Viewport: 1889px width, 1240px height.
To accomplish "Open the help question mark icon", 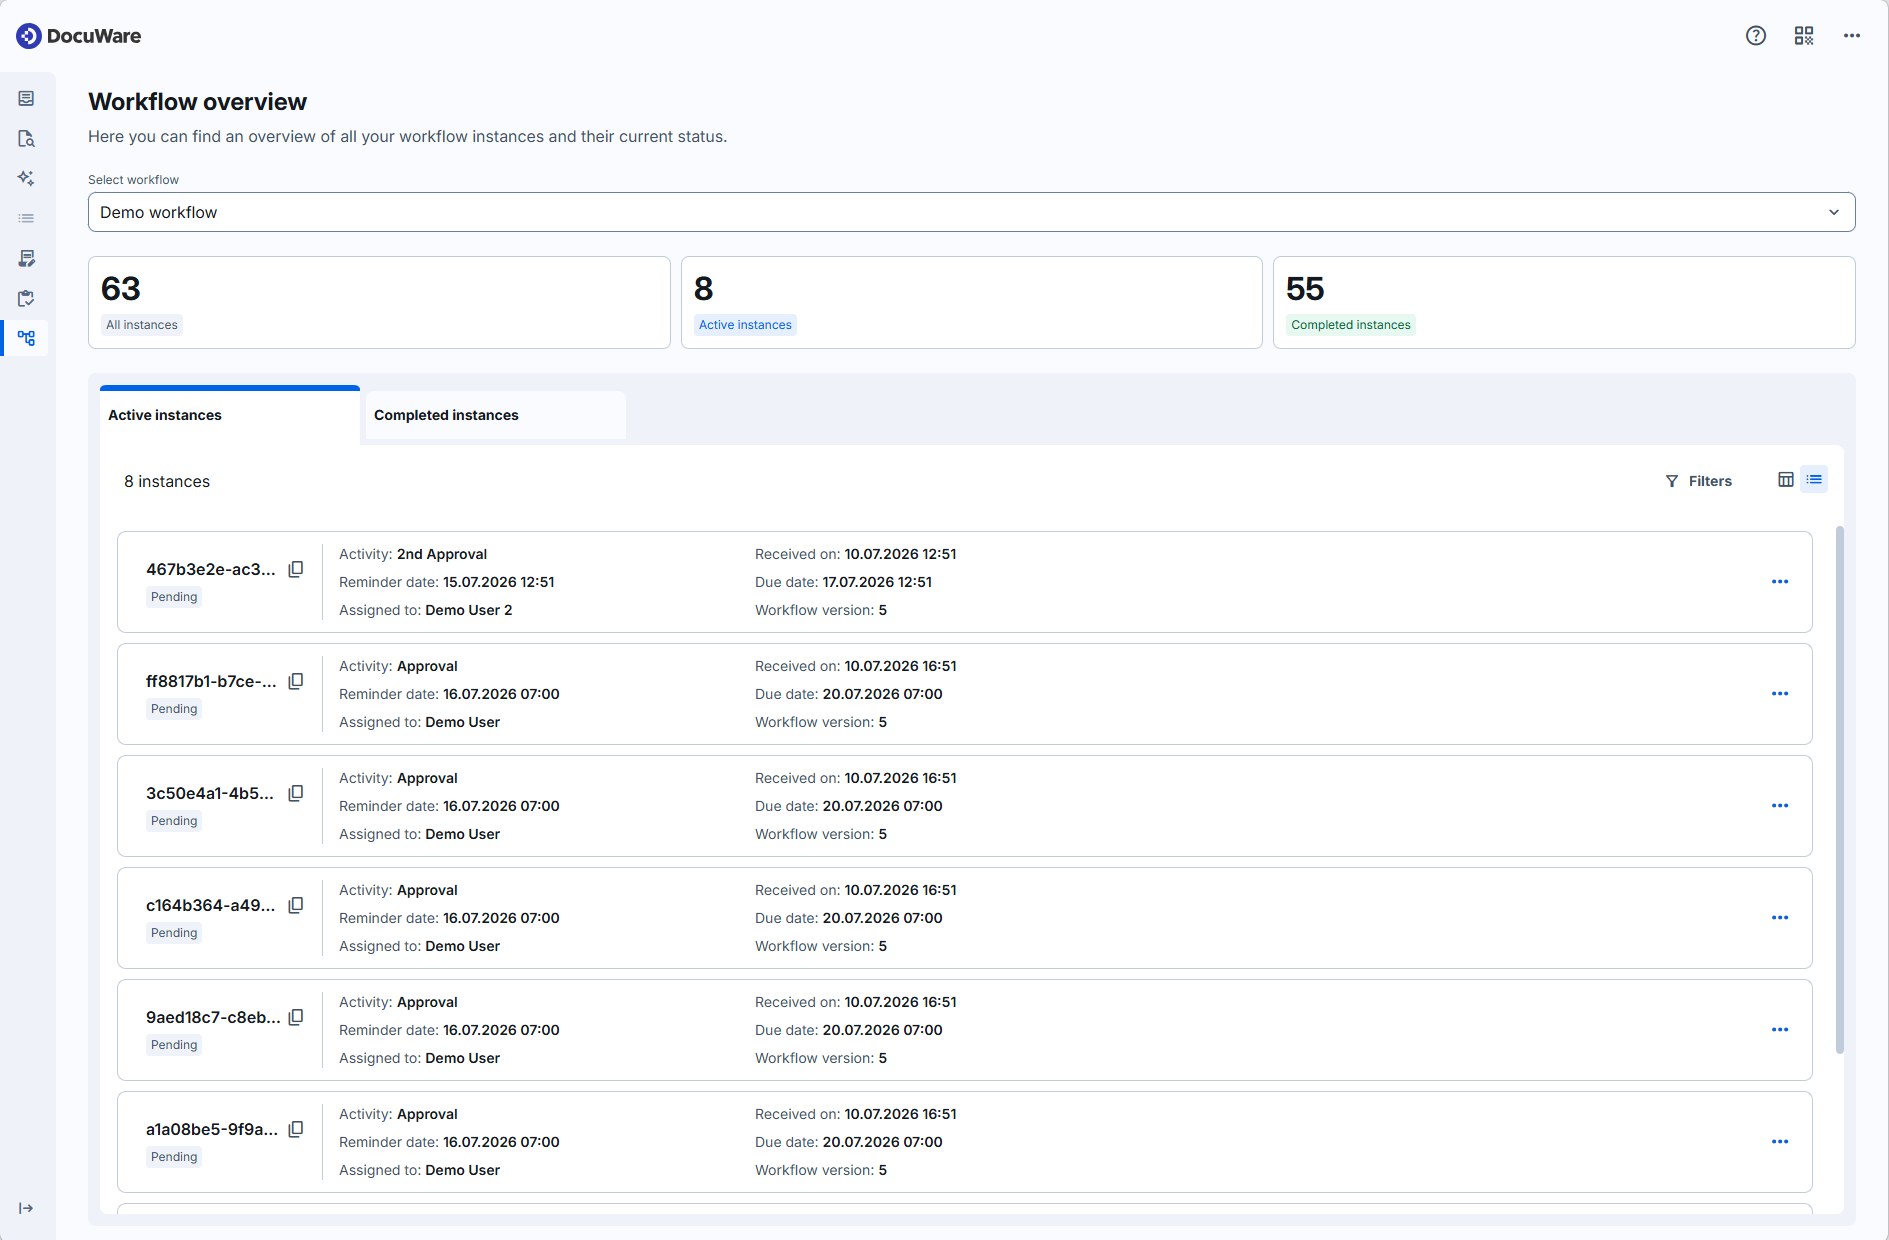I will [x=1756, y=36].
